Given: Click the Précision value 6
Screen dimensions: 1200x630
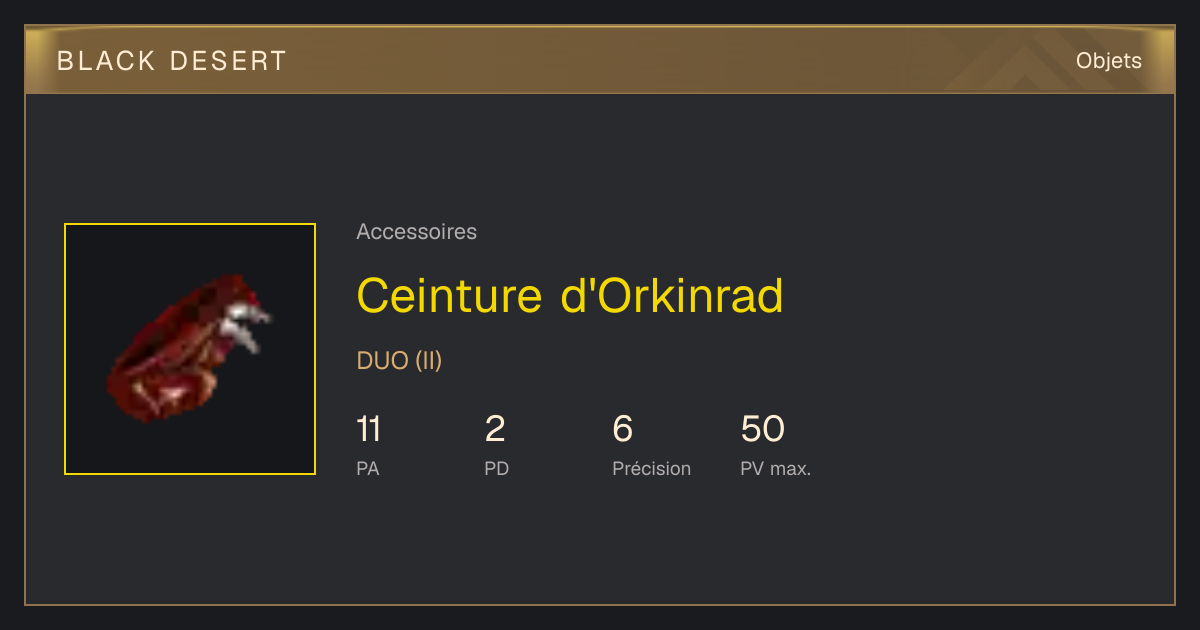Looking at the screenshot, I should tap(623, 429).
